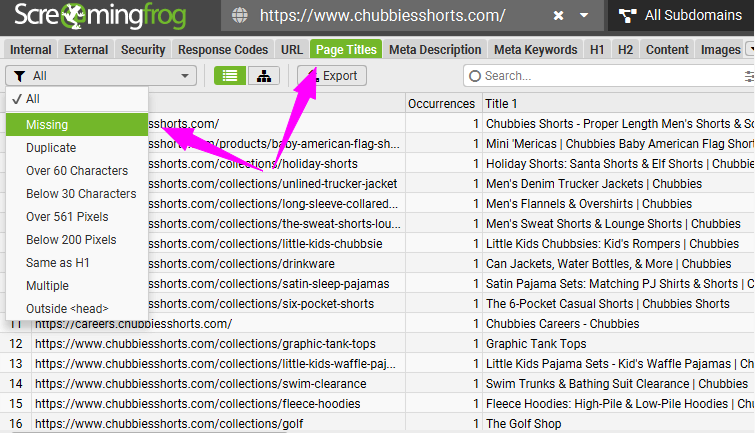Viewport: 755px width, 433px height.
Task: Click the Export button
Action: coord(331,76)
